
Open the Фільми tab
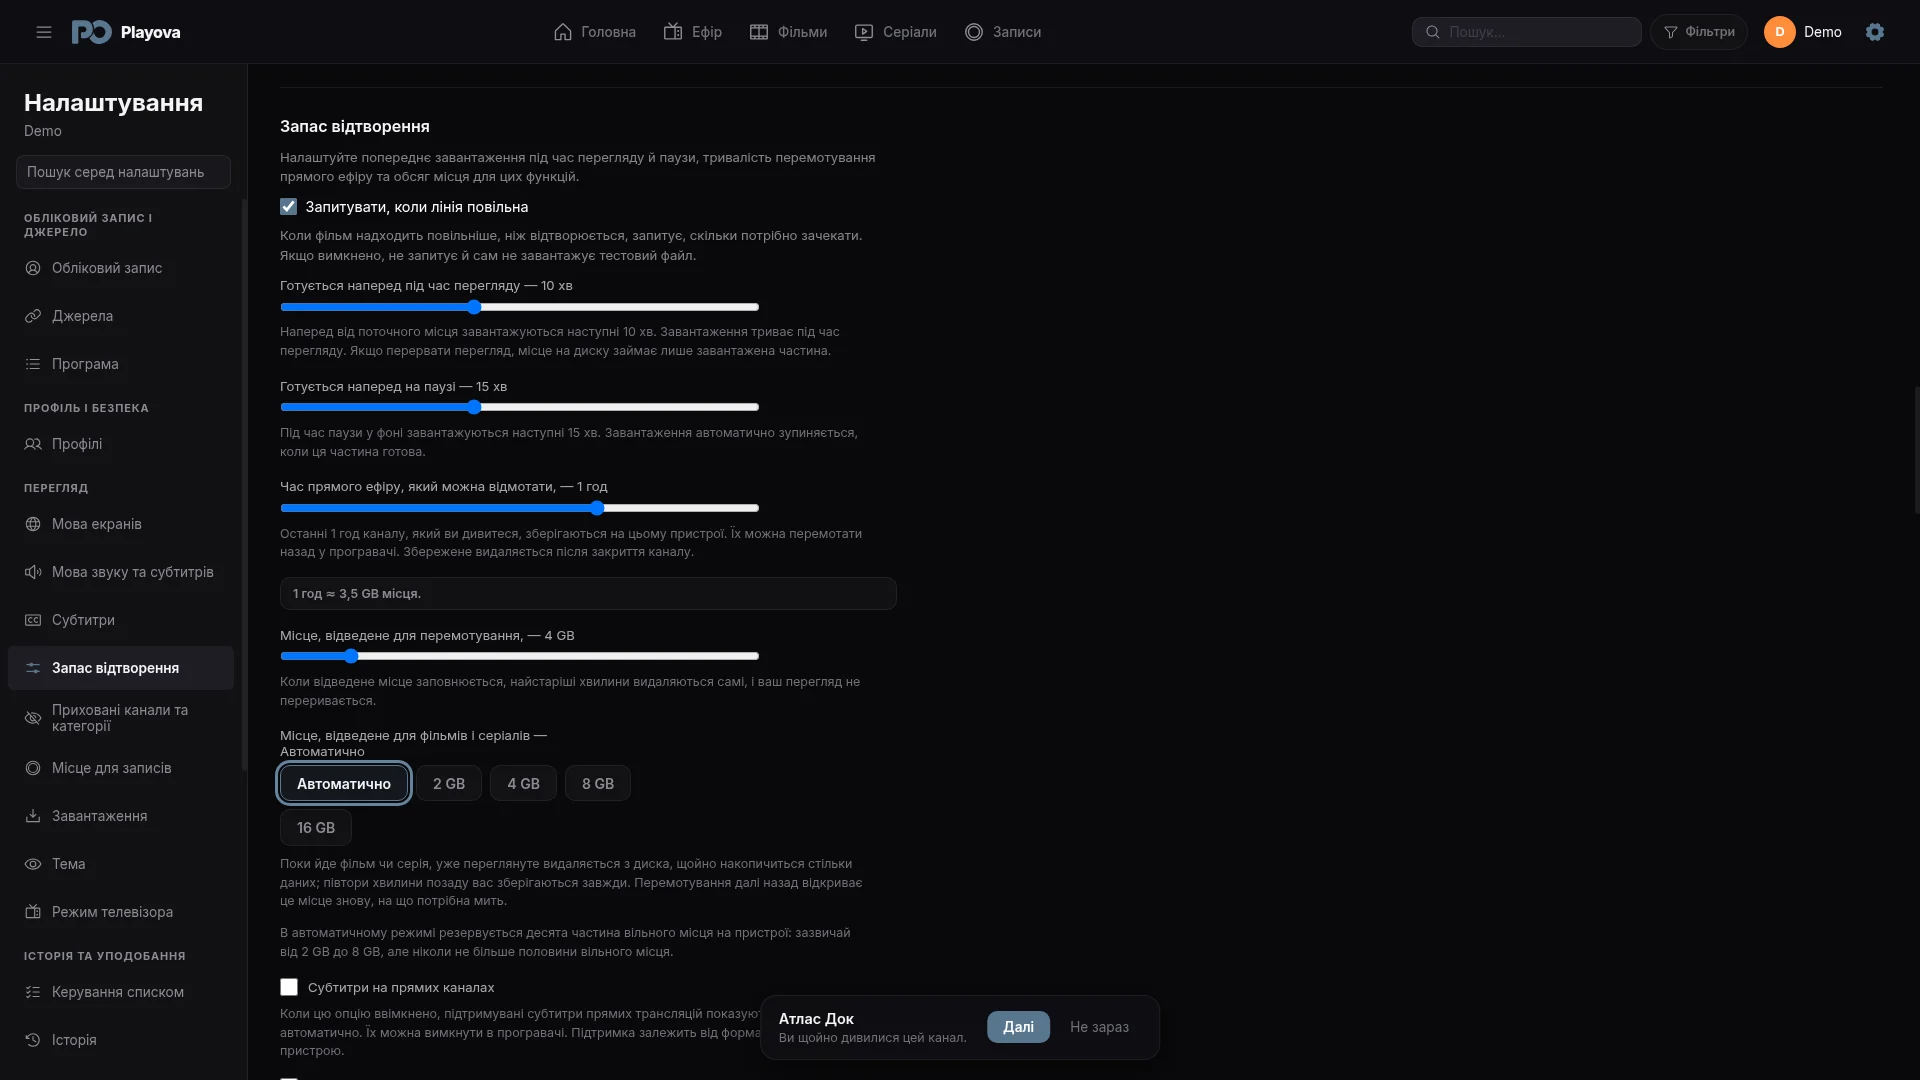789,32
